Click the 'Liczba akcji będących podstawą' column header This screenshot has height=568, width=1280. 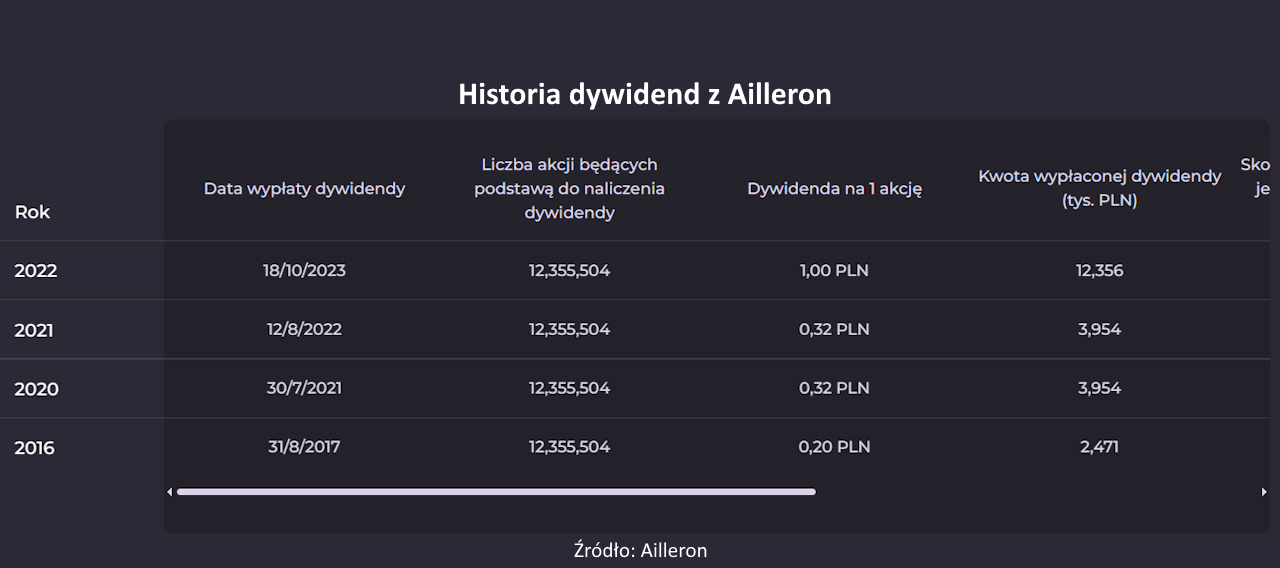pyautogui.click(x=569, y=188)
